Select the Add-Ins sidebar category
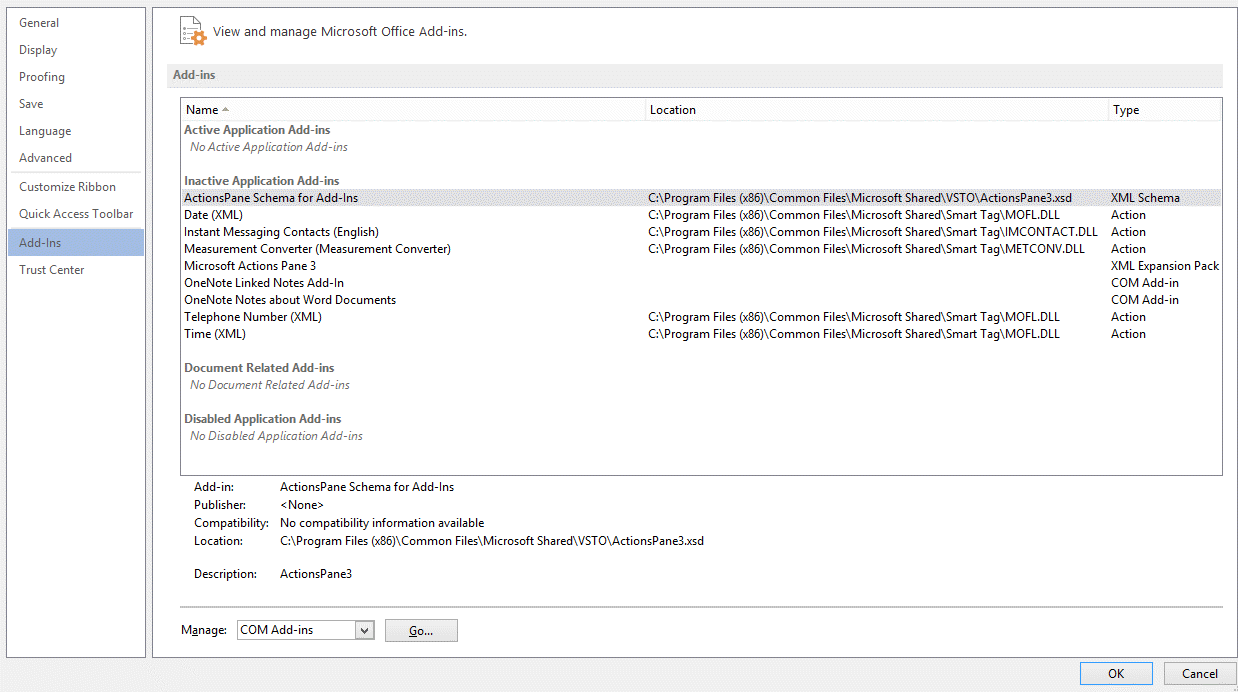 click(x=75, y=243)
